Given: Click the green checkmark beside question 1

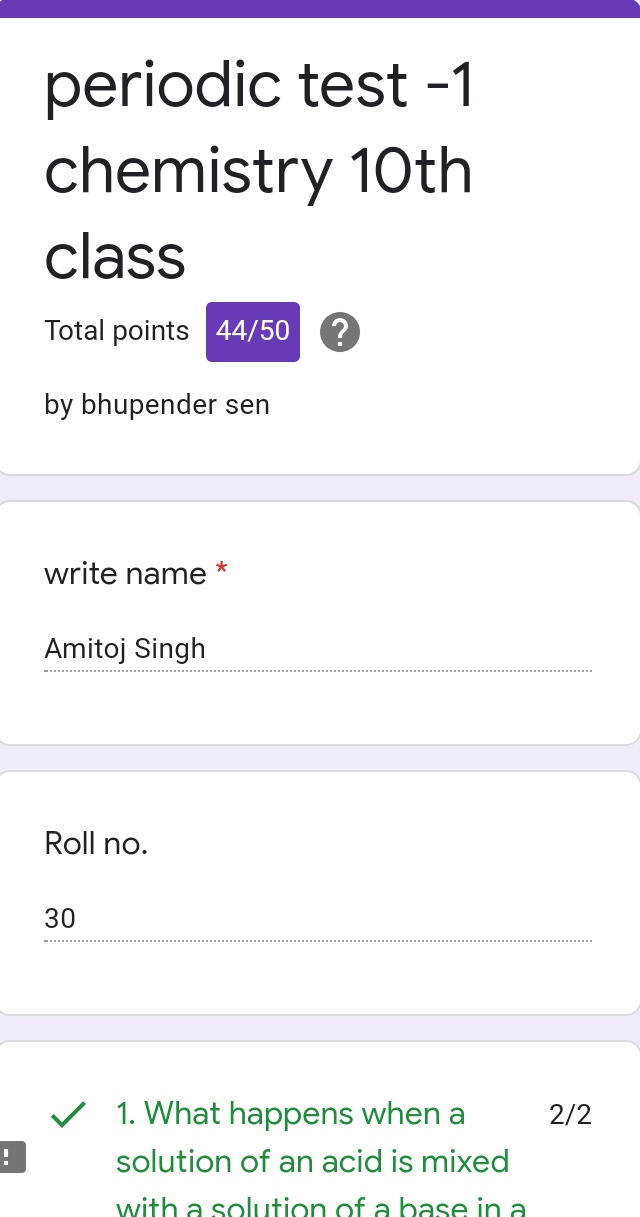Looking at the screenshot, I should 68,1115.
